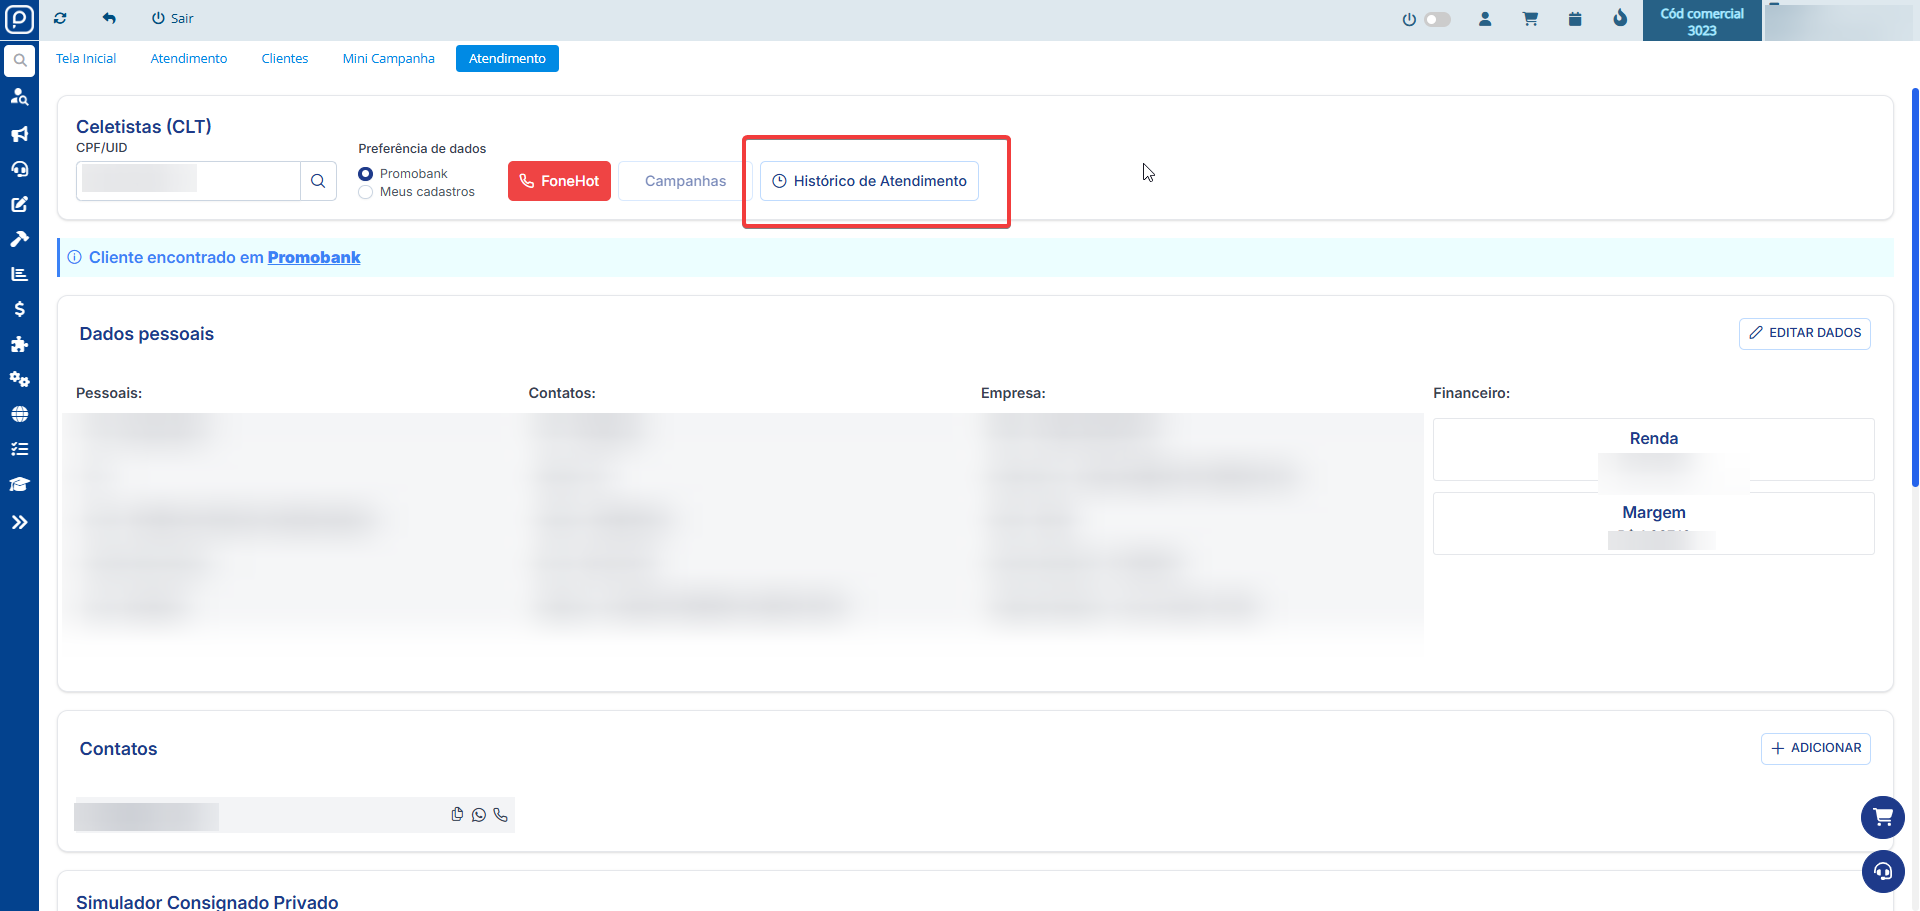Click the graduation cap sidebar icon
Viewport: 1920px width, 911px height.
[x=19, y=485]
